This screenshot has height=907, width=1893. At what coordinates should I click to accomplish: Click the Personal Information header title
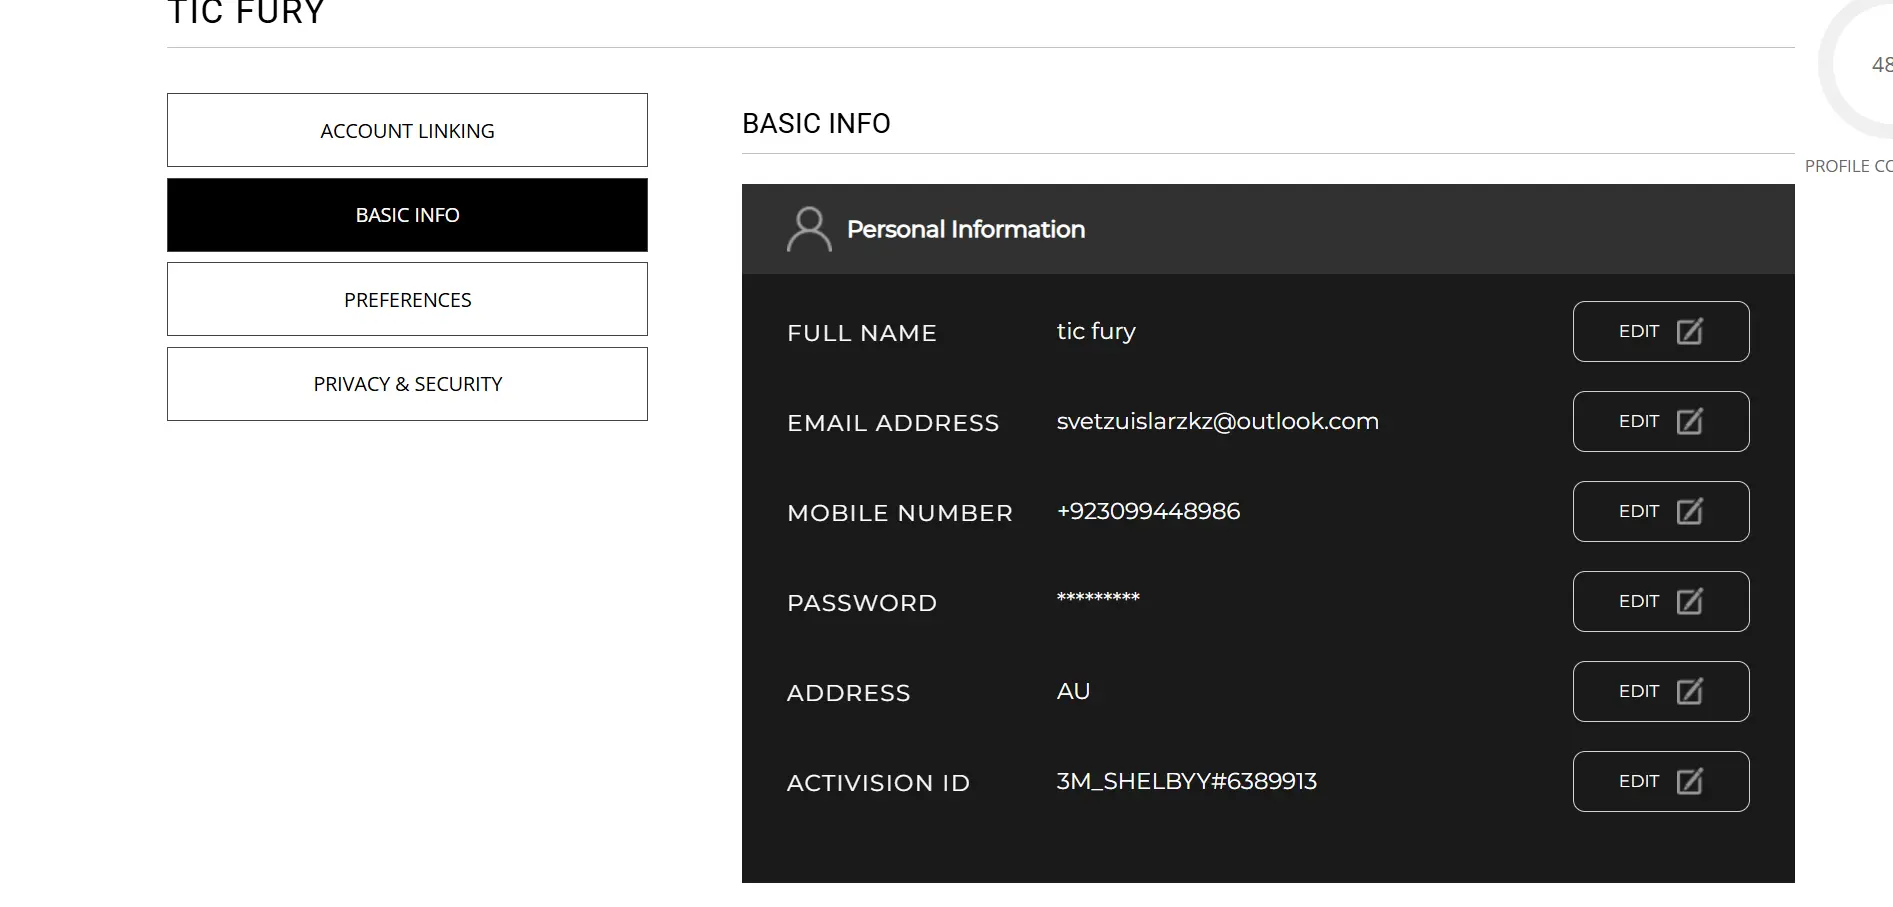[965, 229]
